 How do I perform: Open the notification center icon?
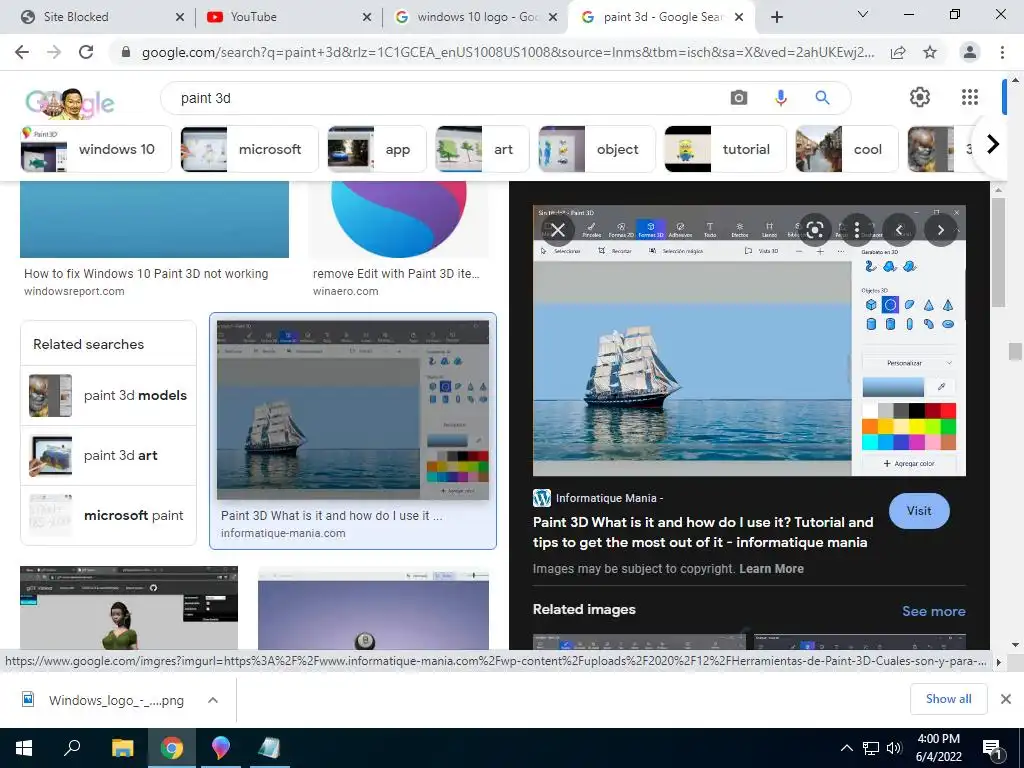(x=992, y=748)
